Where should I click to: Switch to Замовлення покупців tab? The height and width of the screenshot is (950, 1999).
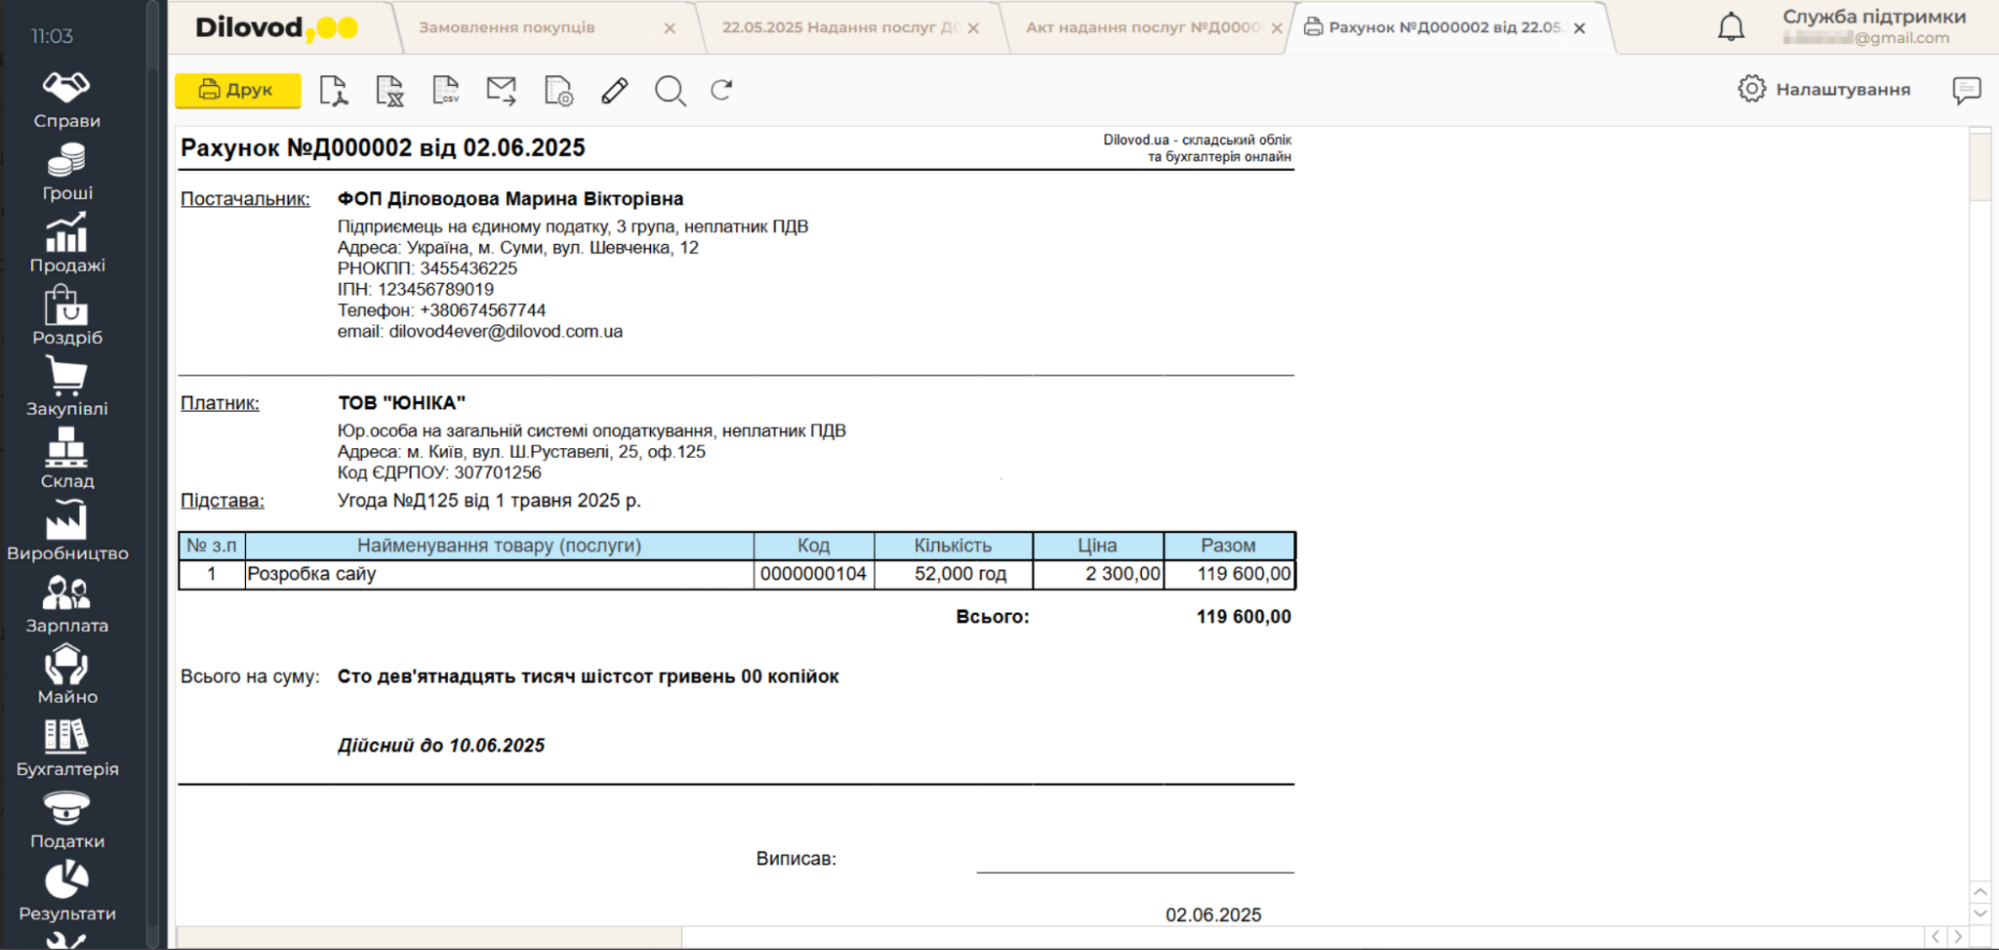(507, 28)
